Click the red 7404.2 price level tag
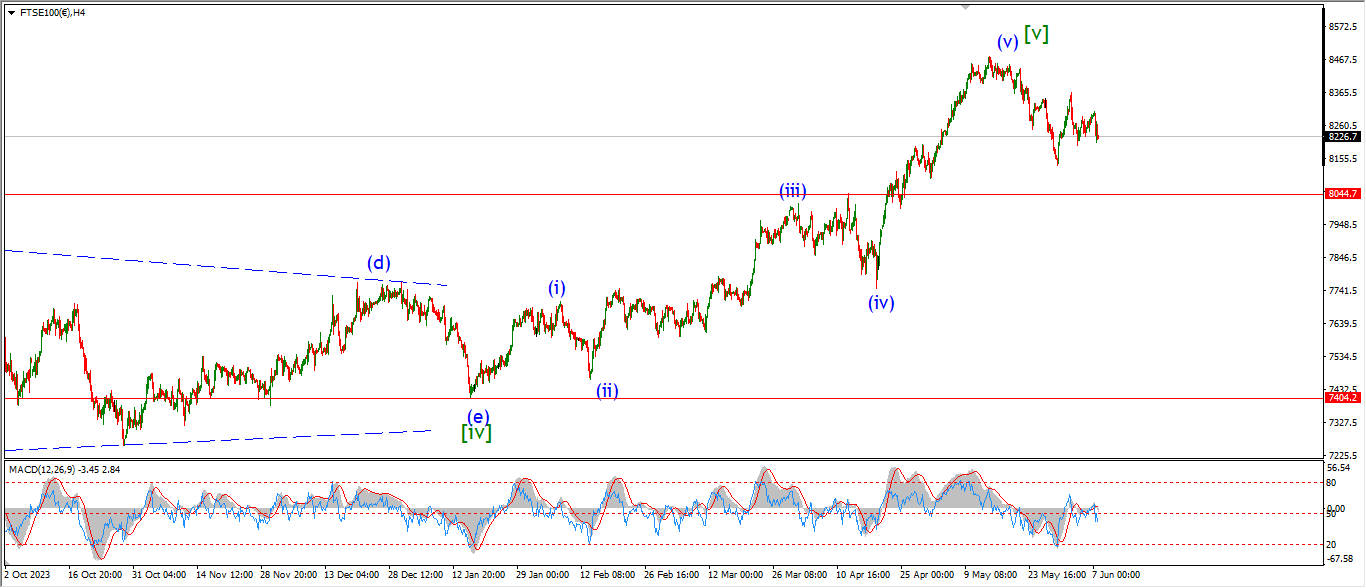1366x588 pixels. click(x=1341, y=398)
